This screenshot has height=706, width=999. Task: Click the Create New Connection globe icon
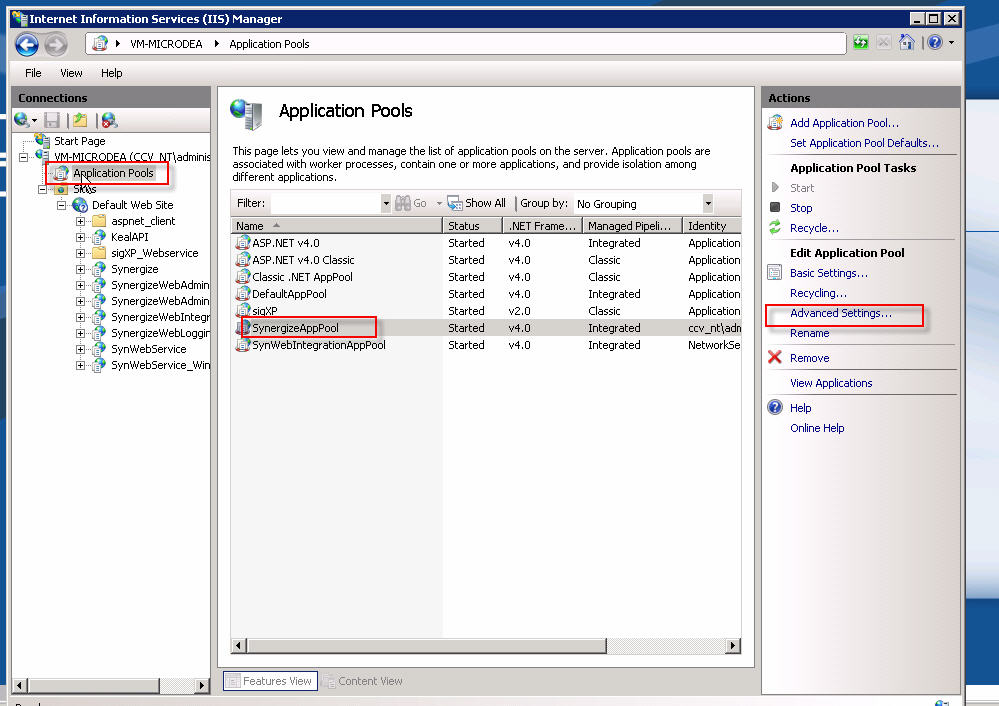pyautogui.click(x=22, y=120)
